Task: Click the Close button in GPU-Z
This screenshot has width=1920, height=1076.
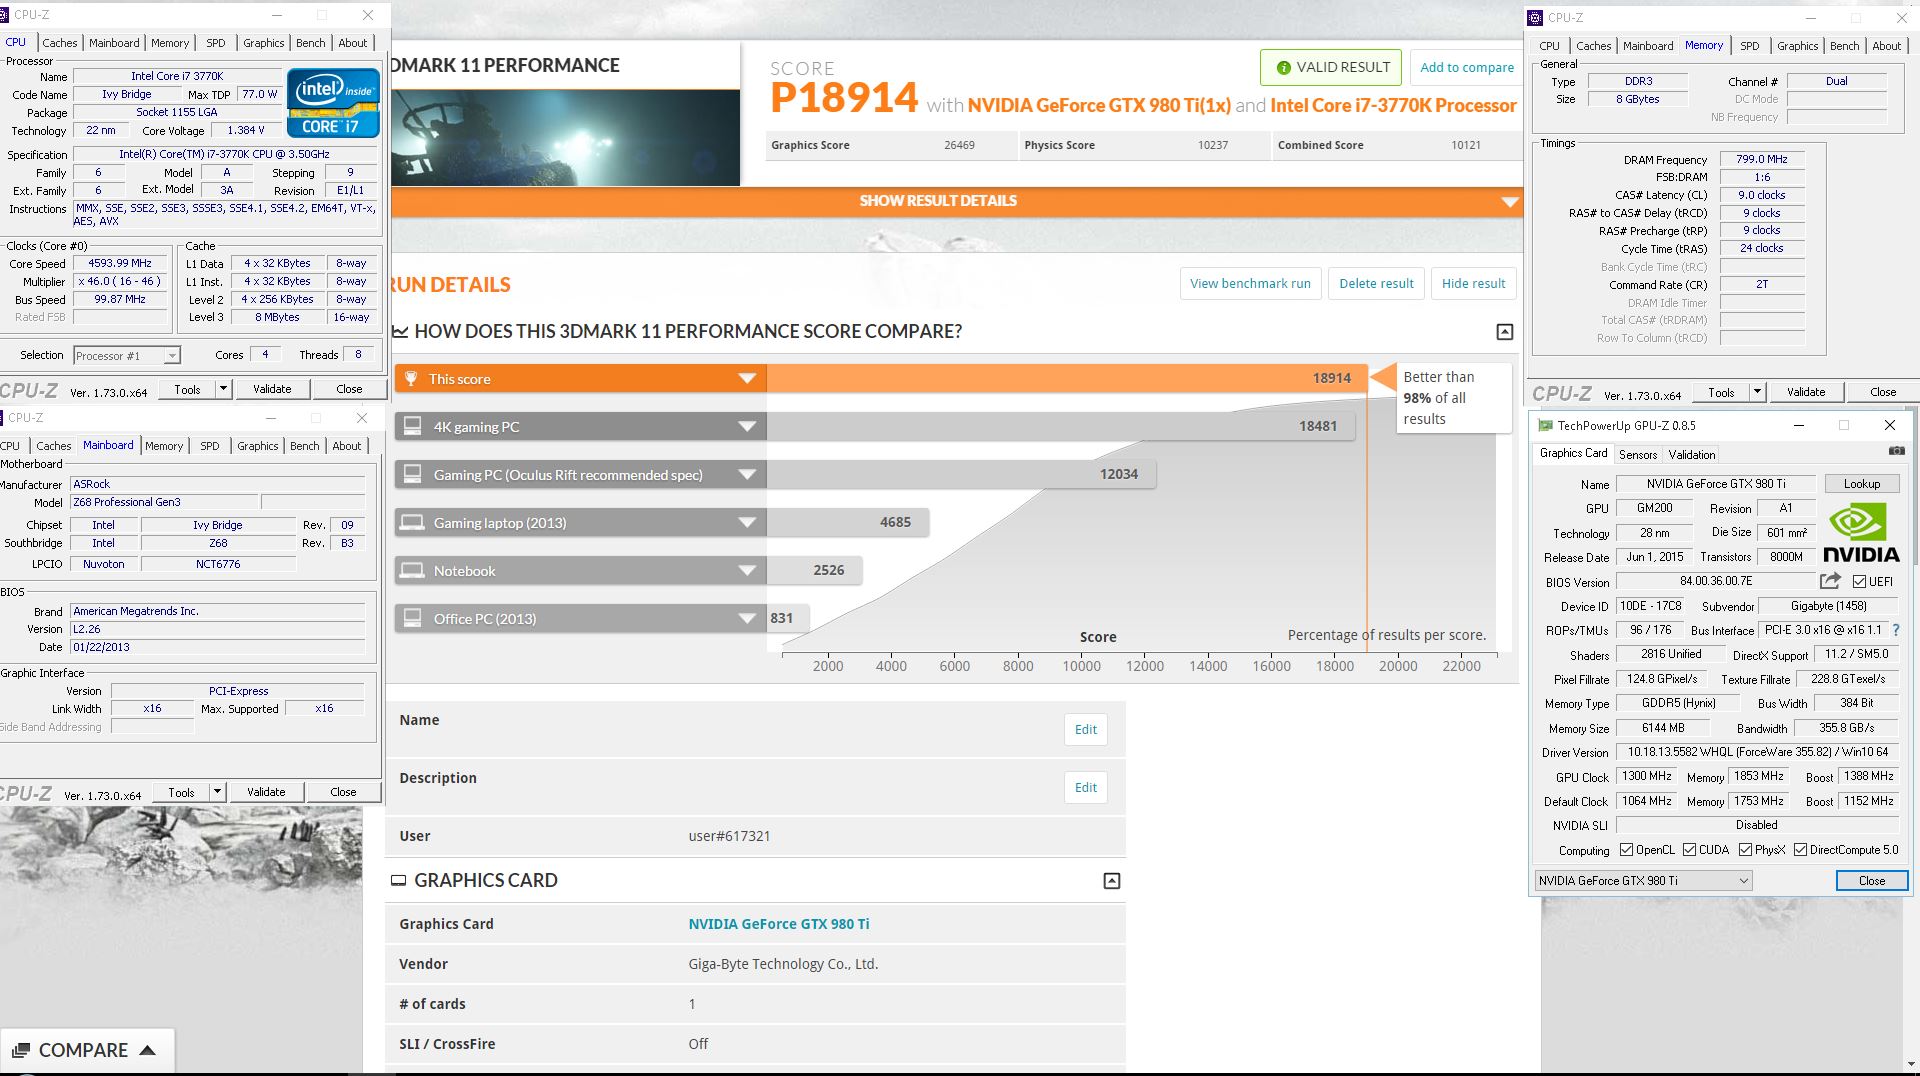Action: pos(1872,881)
